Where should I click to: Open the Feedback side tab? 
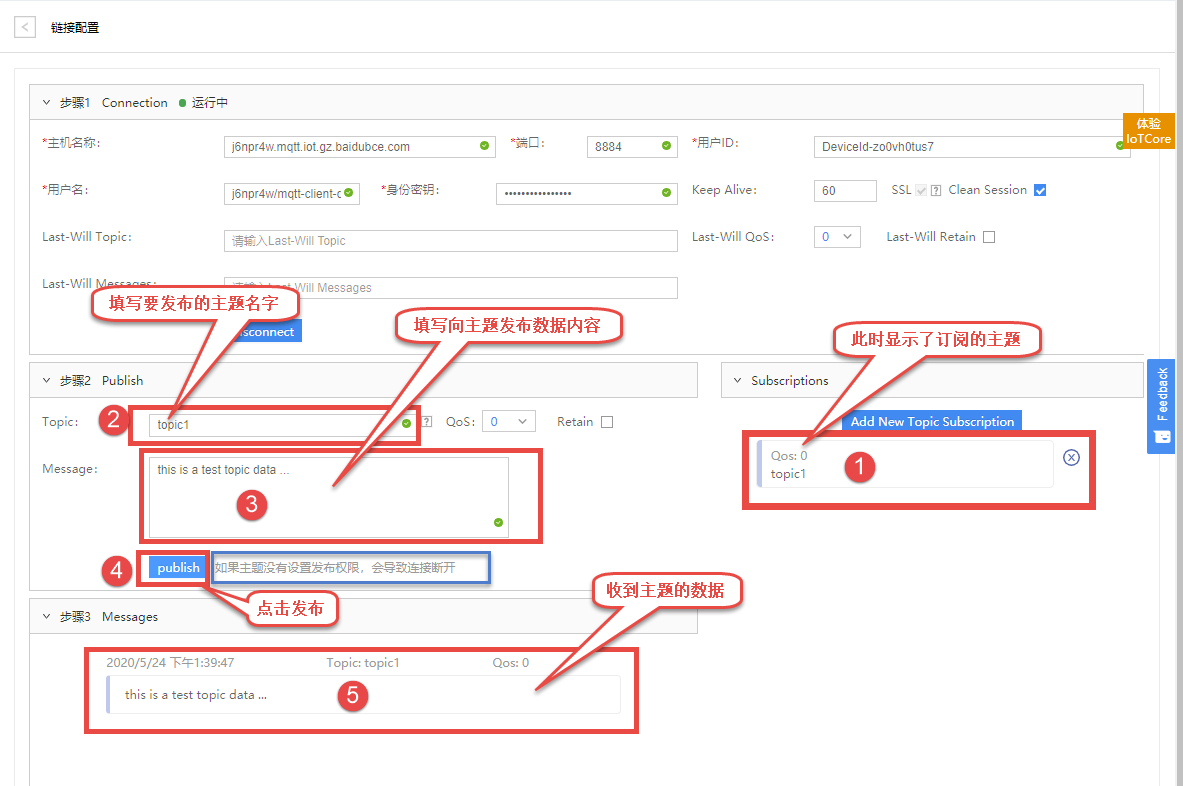[1160, 407]
